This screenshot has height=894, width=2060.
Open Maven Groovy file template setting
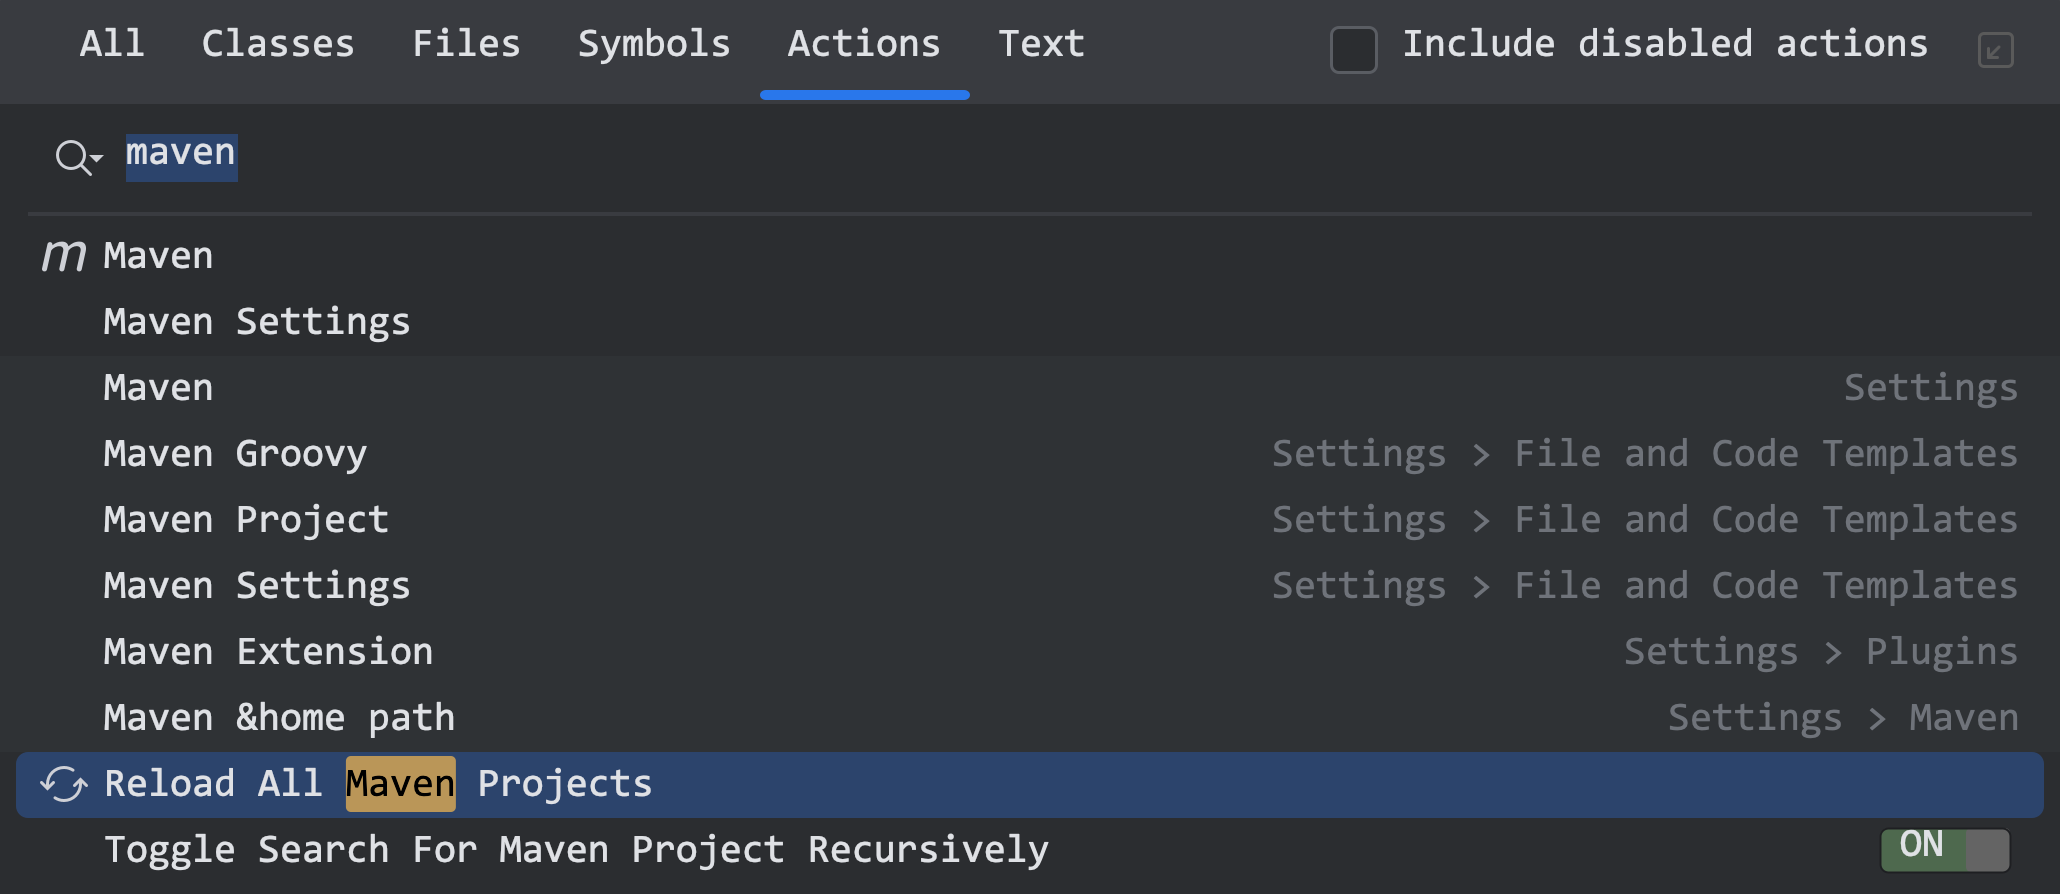coord(1030,454)
